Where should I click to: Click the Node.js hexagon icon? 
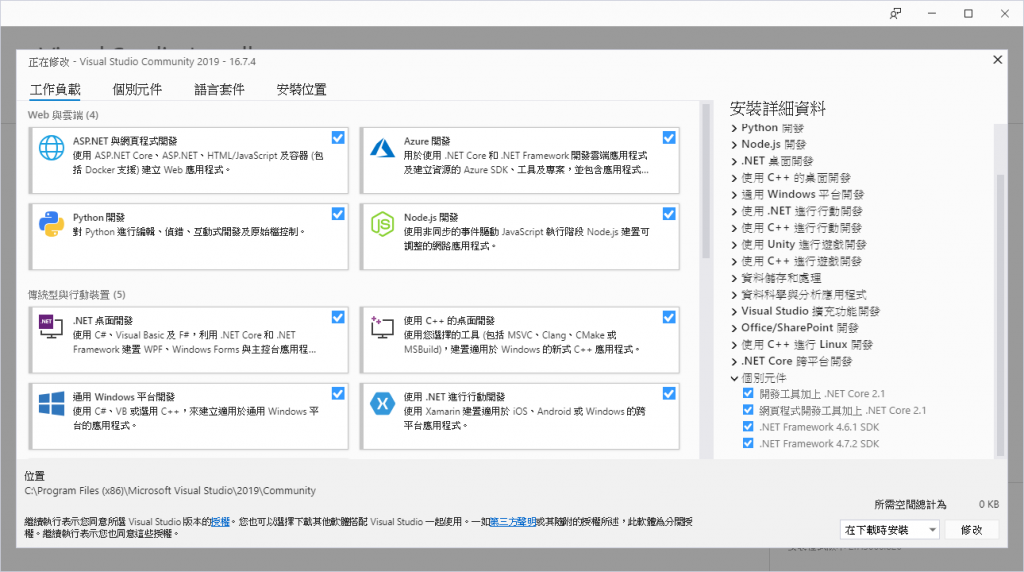click(382, 224)
